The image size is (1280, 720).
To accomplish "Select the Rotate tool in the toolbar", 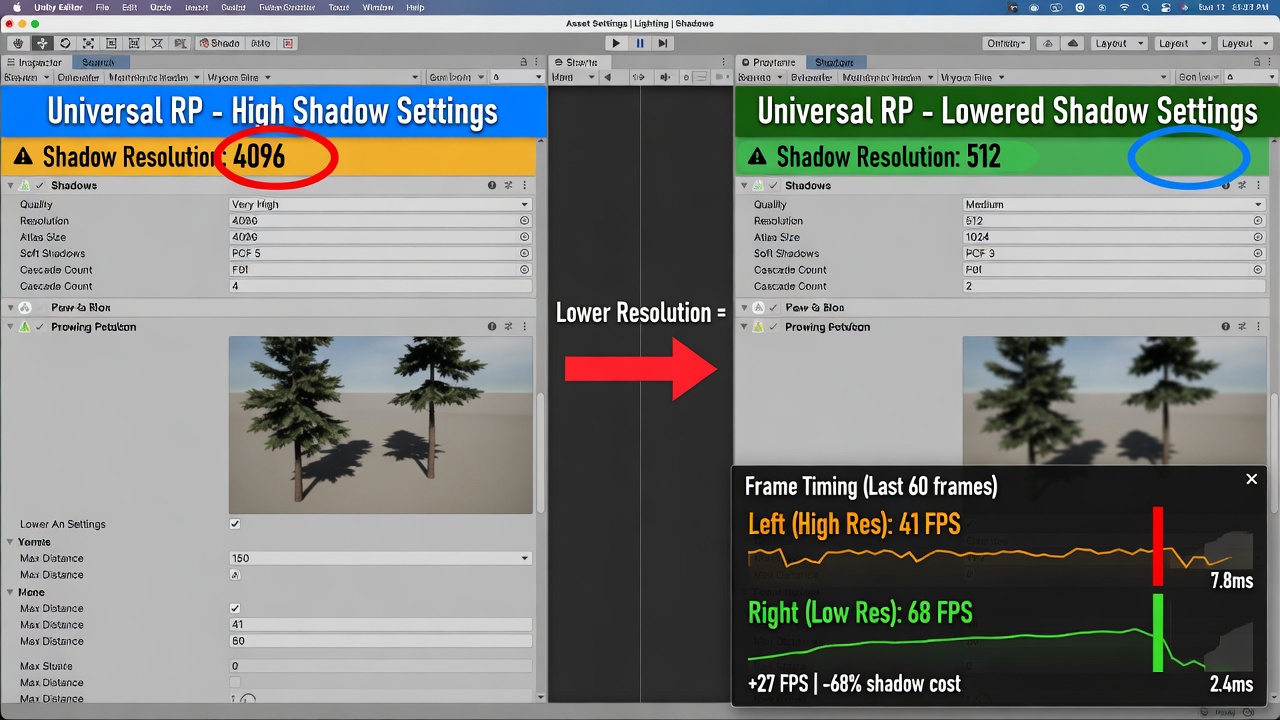I will (65, 43).
